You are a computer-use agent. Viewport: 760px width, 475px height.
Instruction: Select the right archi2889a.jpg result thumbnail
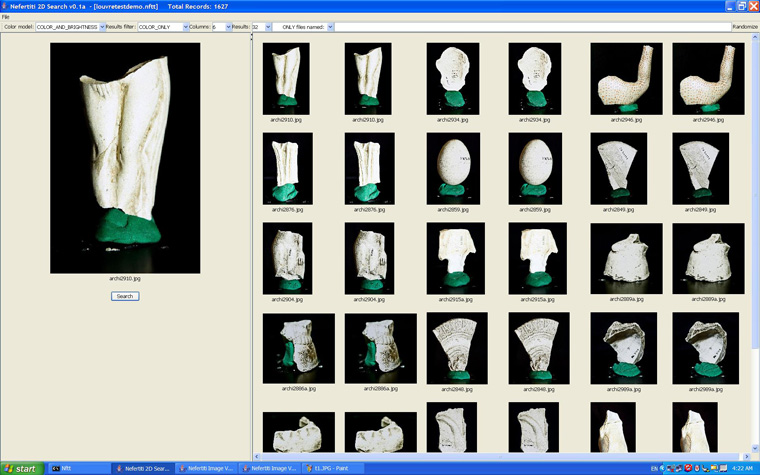tap(708, 258)
